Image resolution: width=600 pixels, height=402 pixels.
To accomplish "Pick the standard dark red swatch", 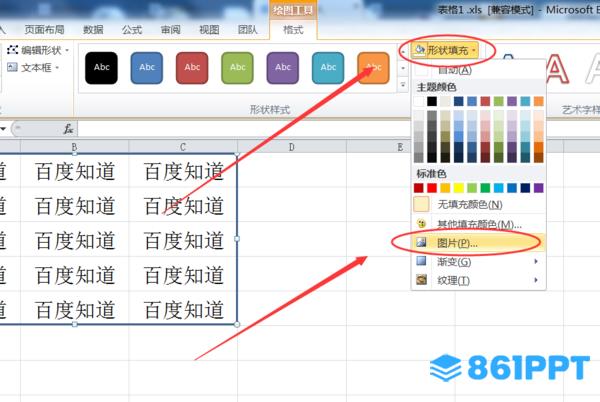I will tap(419, 188).
